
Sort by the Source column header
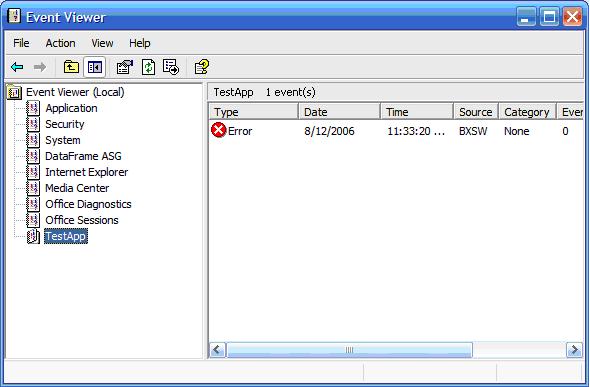(476, 112)
